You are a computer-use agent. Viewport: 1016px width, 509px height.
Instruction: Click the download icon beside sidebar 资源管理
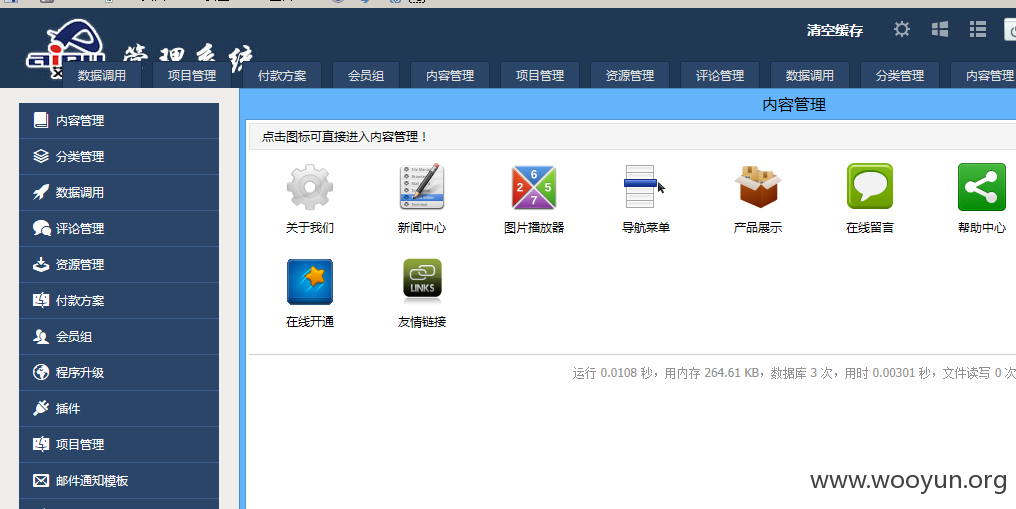click(41, 264)
